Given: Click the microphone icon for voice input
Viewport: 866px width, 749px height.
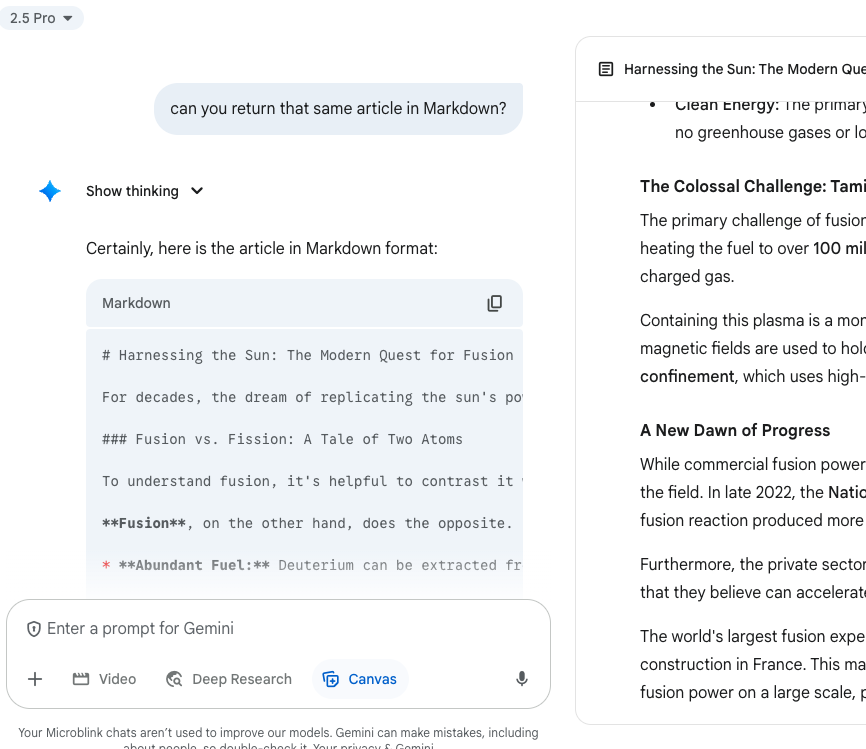Looking at the screenshot, I should (522, 679).
